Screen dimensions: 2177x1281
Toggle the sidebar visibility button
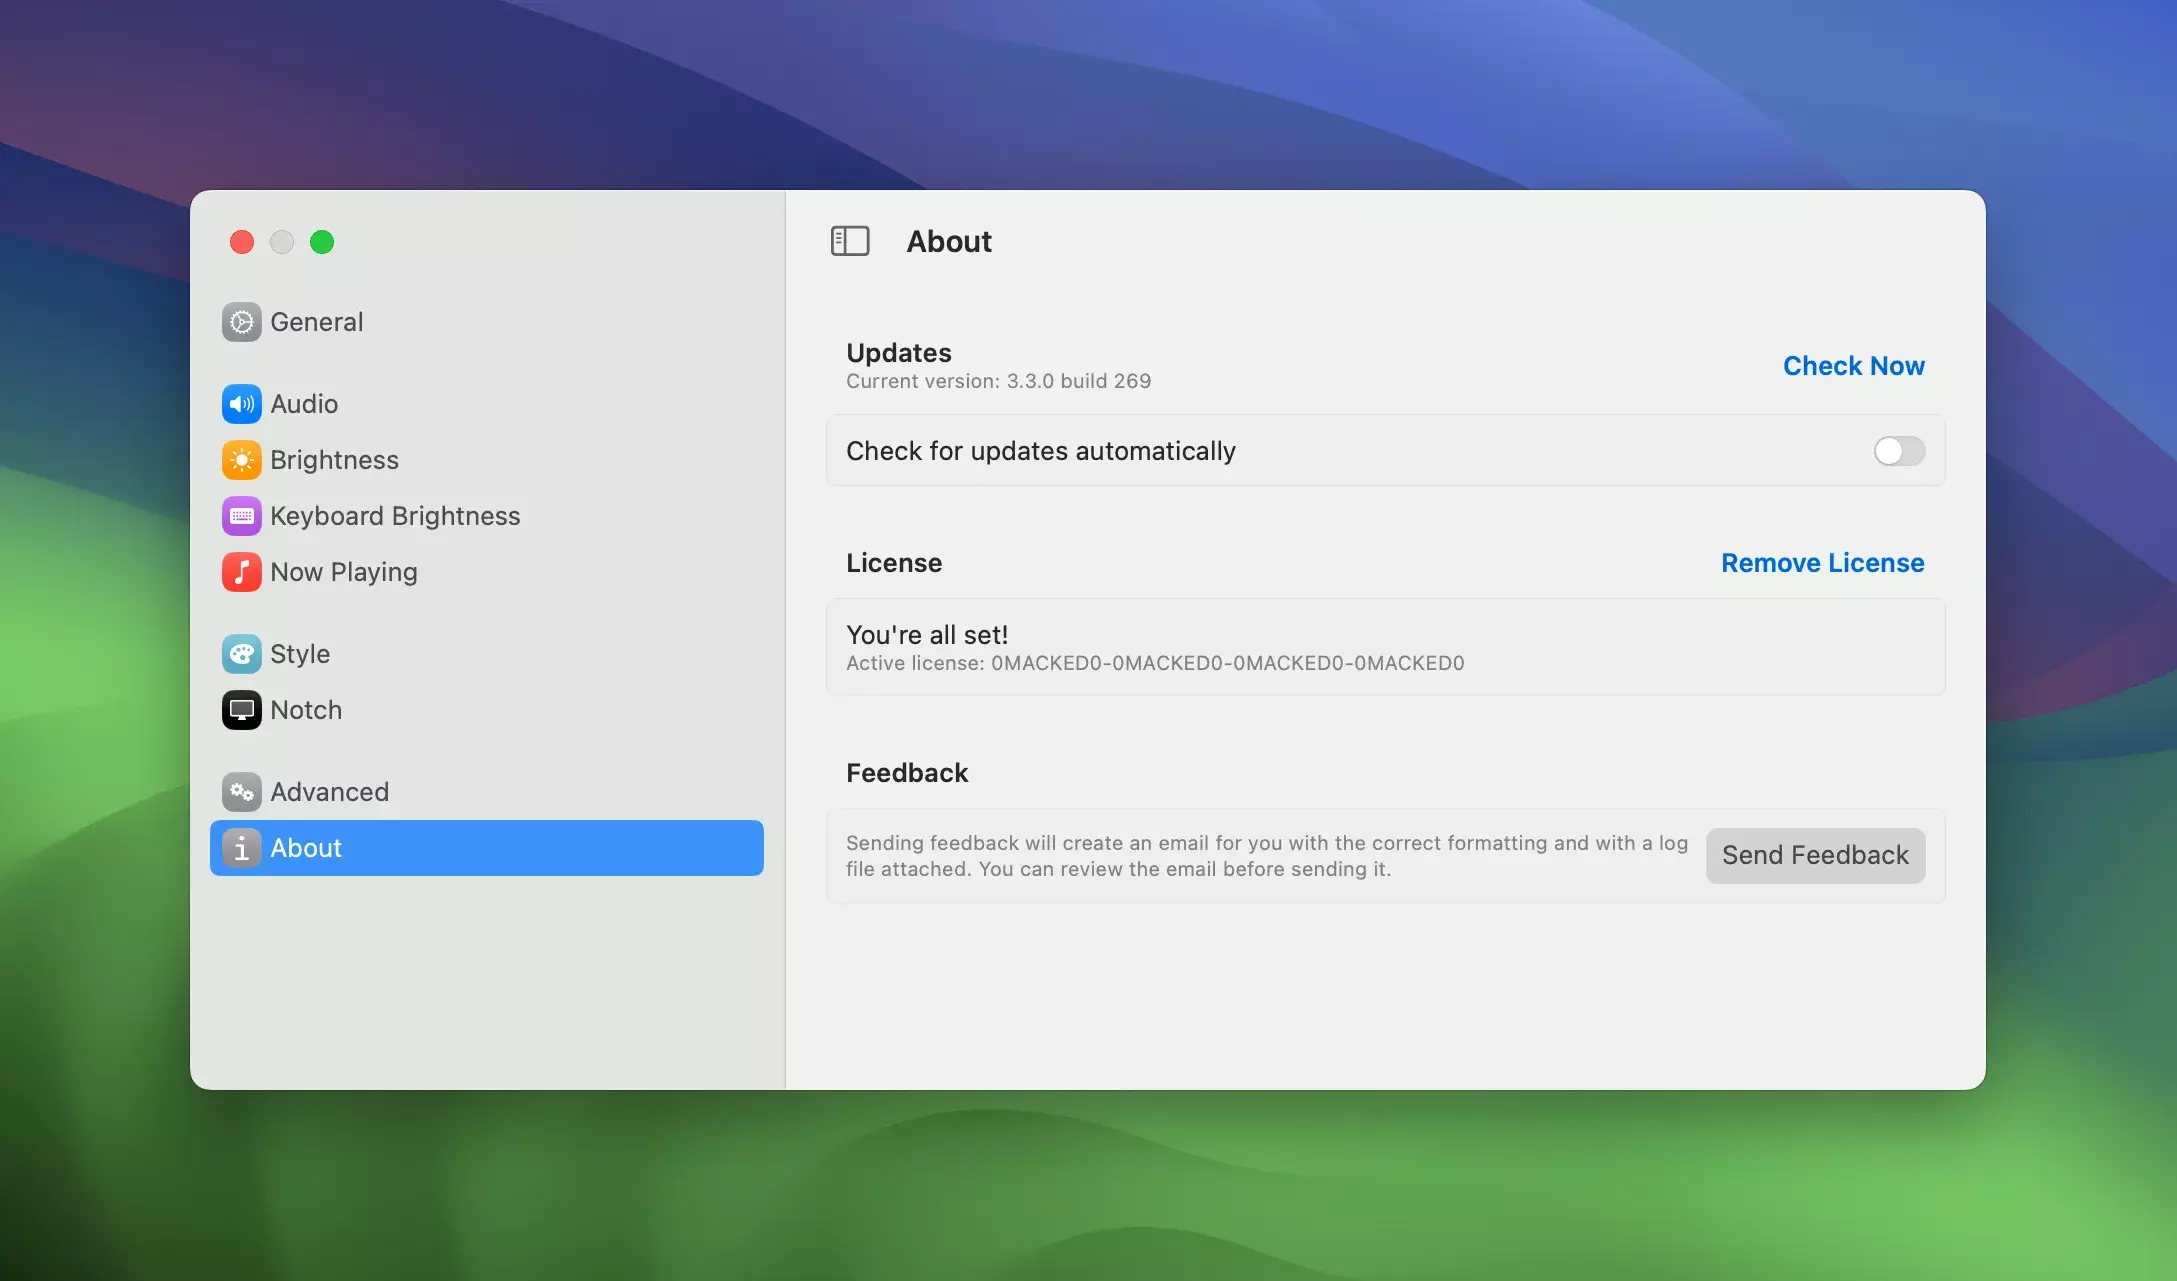(x=850, y=241)
